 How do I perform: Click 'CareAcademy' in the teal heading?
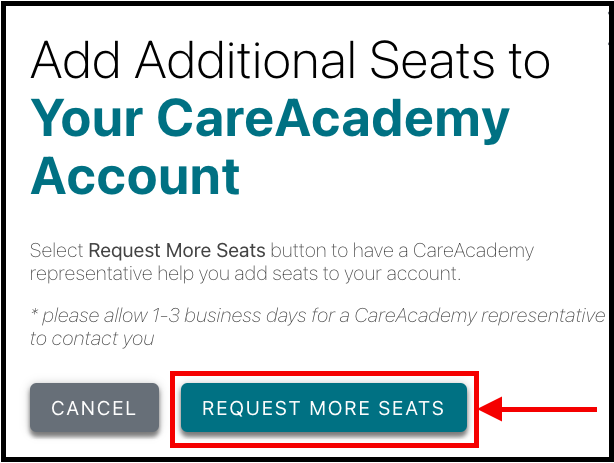[338, 121]
